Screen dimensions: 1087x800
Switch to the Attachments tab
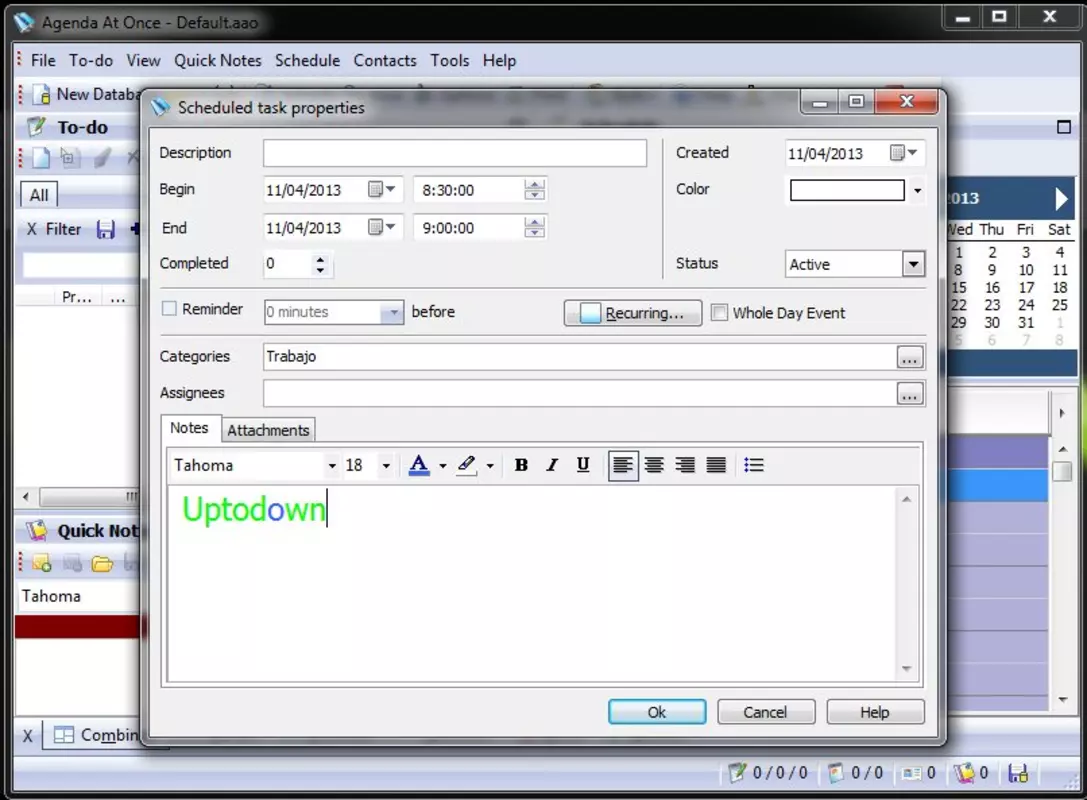click(x=268, y=431)
